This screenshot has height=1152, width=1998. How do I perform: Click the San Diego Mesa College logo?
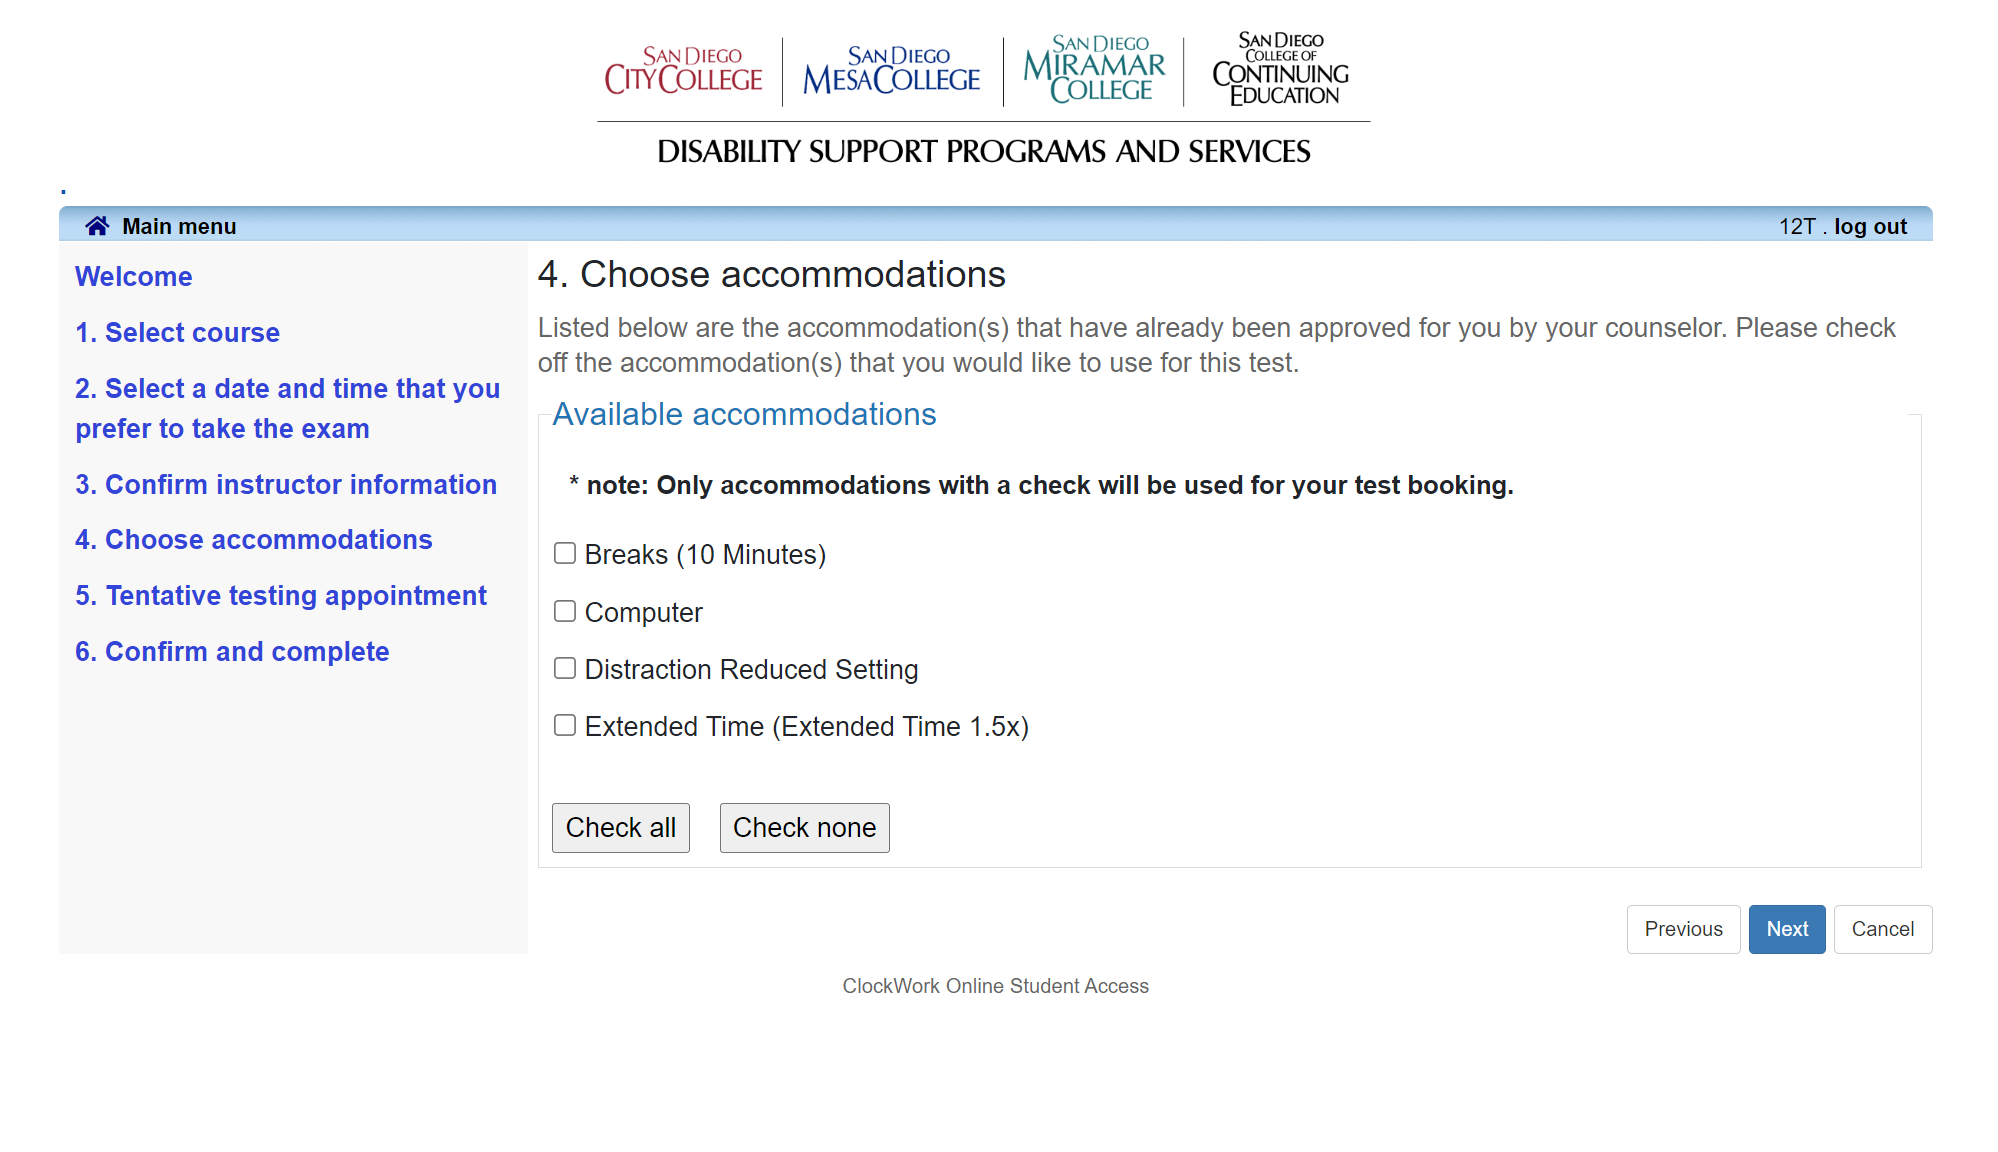pos(908,70)
